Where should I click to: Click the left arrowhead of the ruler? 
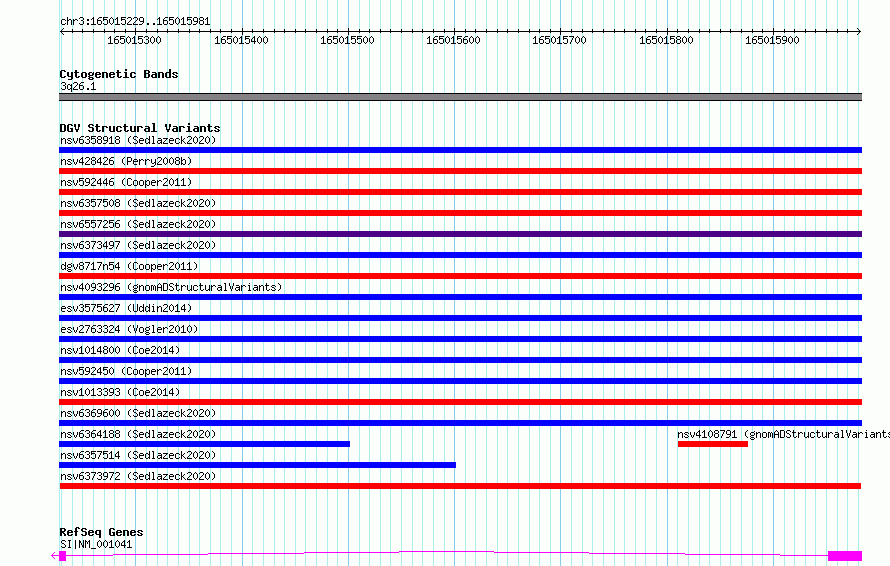coord(62,32)
